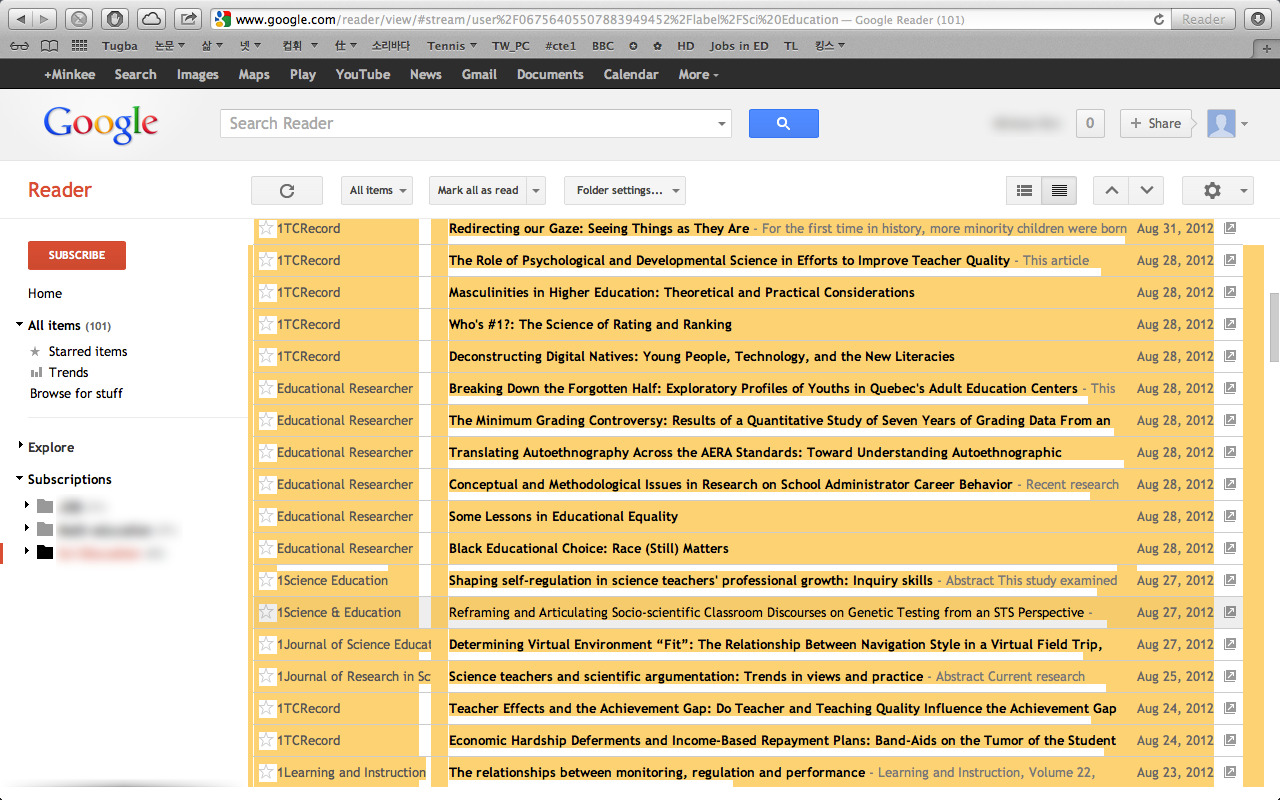The image size is (1280, 800).
Task: Open 'Some Lessons in Educational Equality' external link icon
Action: (1230, 516)
